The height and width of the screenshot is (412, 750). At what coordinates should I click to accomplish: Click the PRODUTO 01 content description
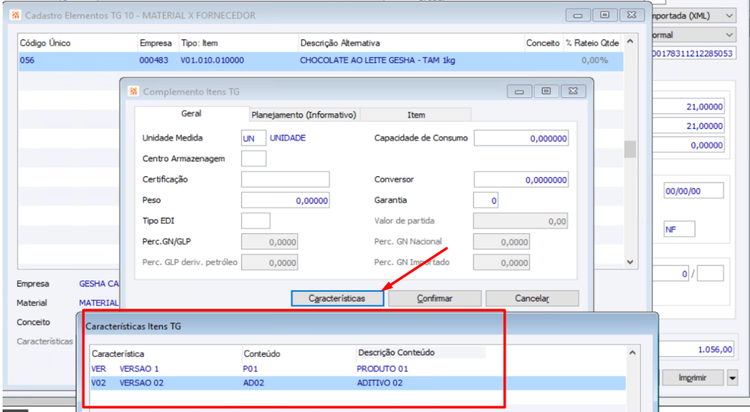pos(383,369)
